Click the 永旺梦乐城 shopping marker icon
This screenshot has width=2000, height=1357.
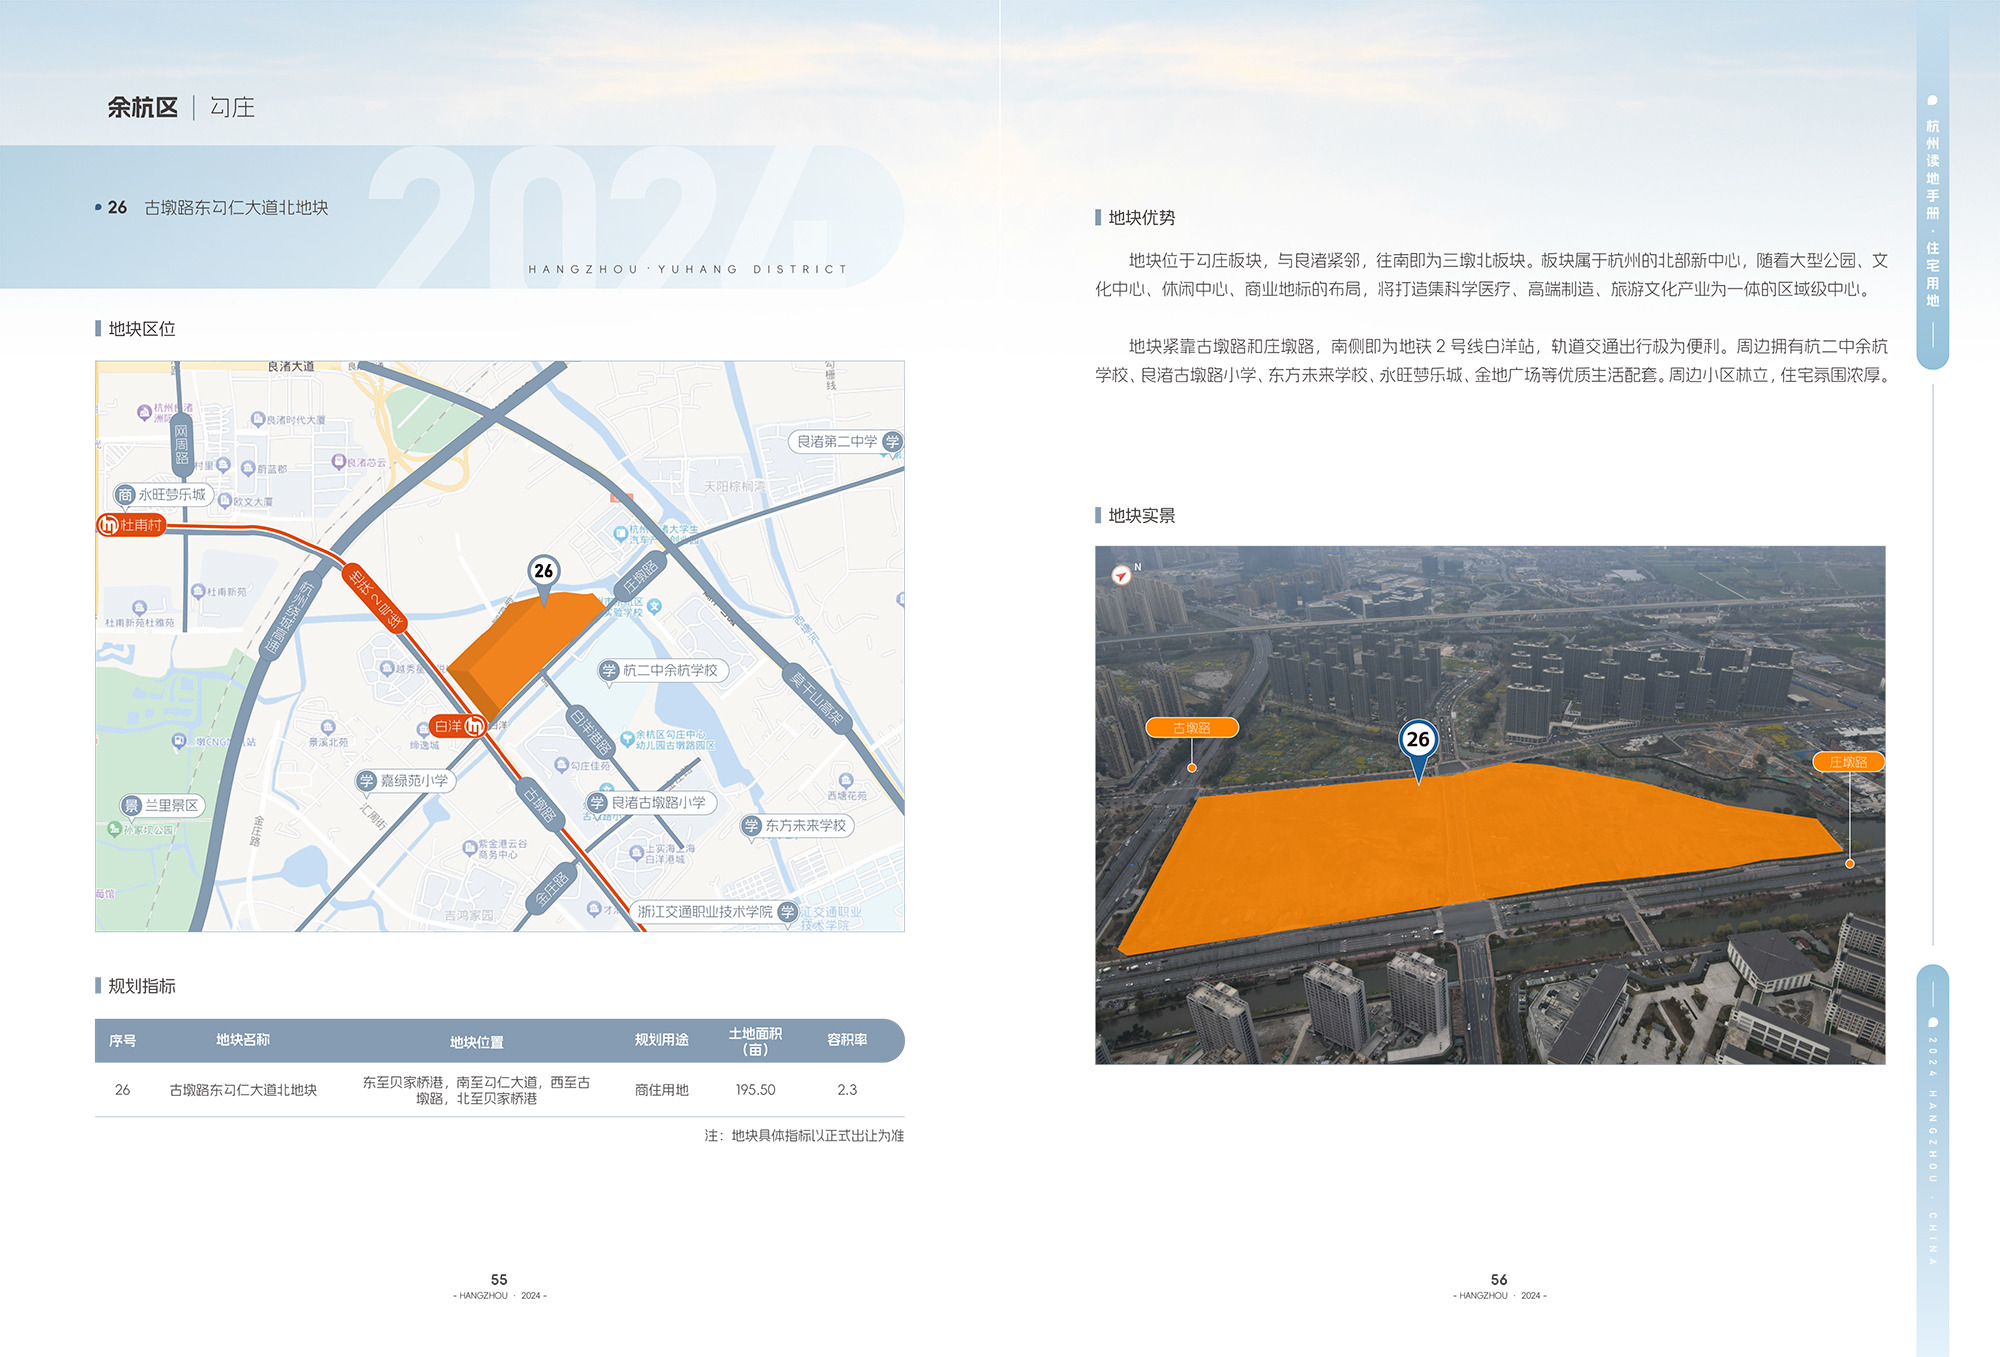click(125, 495)
